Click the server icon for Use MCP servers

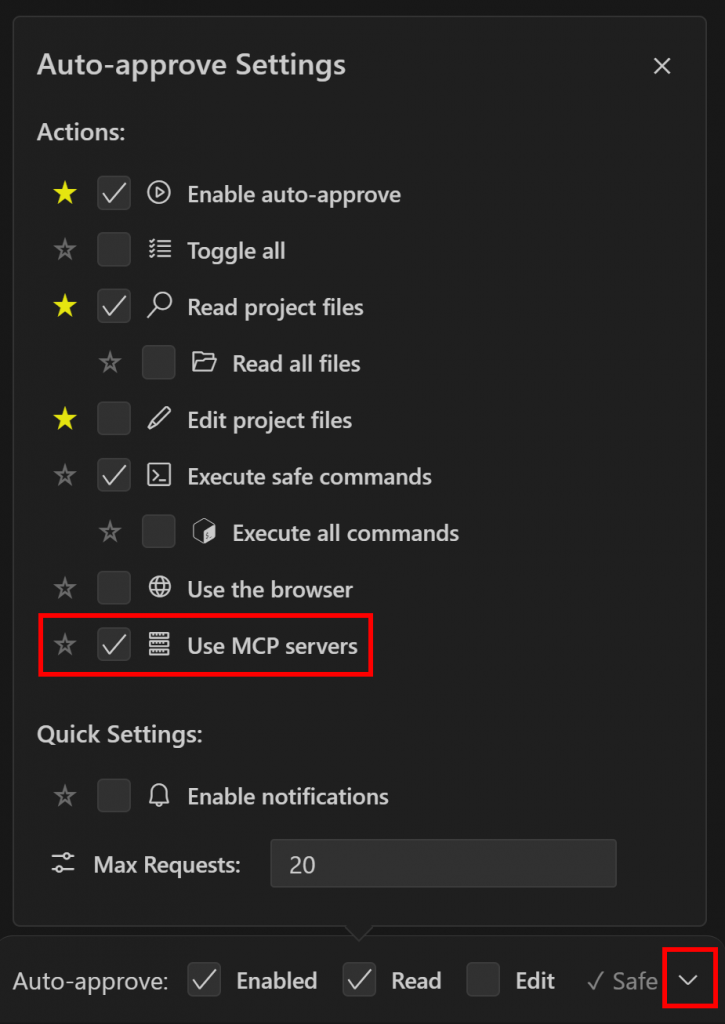[160, 645]
